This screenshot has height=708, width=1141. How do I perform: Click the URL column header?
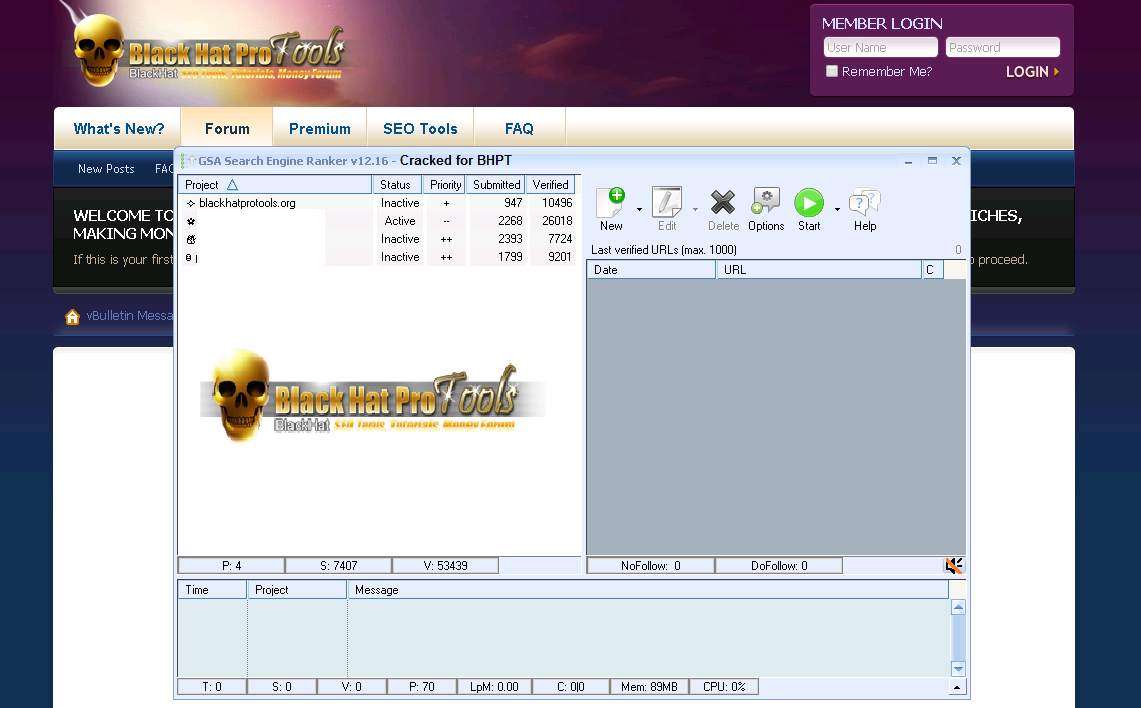coord(819,270)
